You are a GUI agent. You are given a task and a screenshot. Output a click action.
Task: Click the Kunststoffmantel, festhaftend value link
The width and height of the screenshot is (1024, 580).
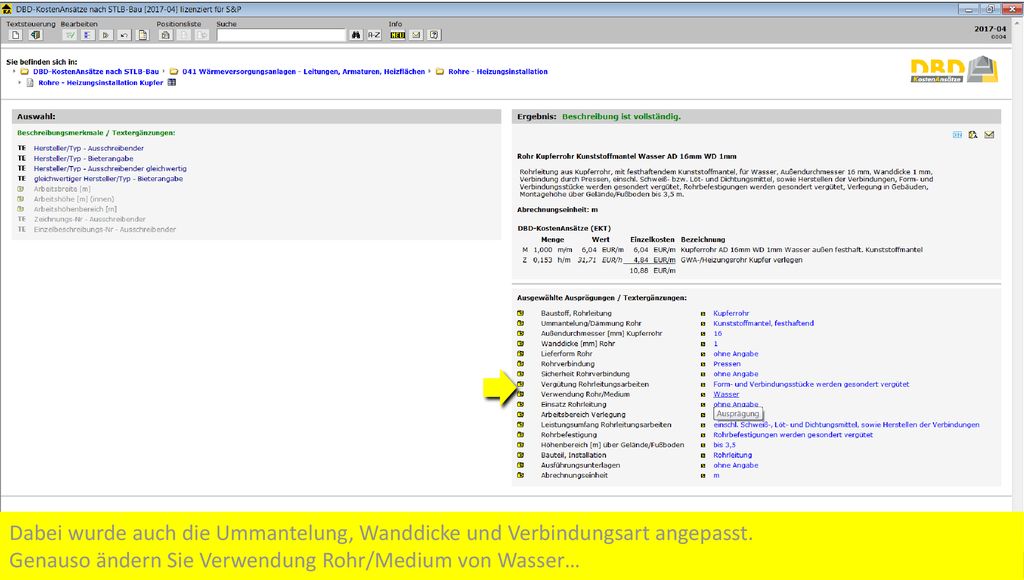pyautogui.click(x=763, y=323)
